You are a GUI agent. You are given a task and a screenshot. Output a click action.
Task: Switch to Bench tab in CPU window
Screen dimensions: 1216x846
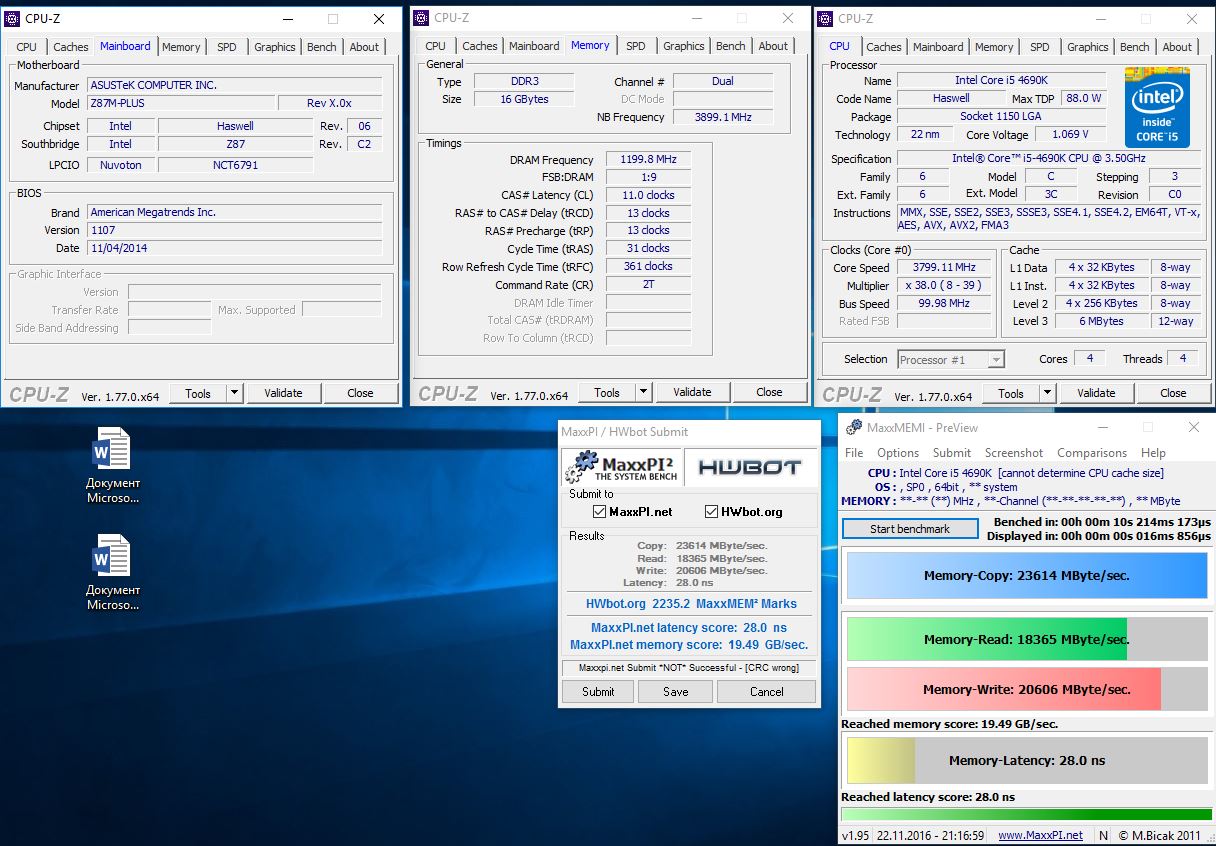coord(1135,47)
